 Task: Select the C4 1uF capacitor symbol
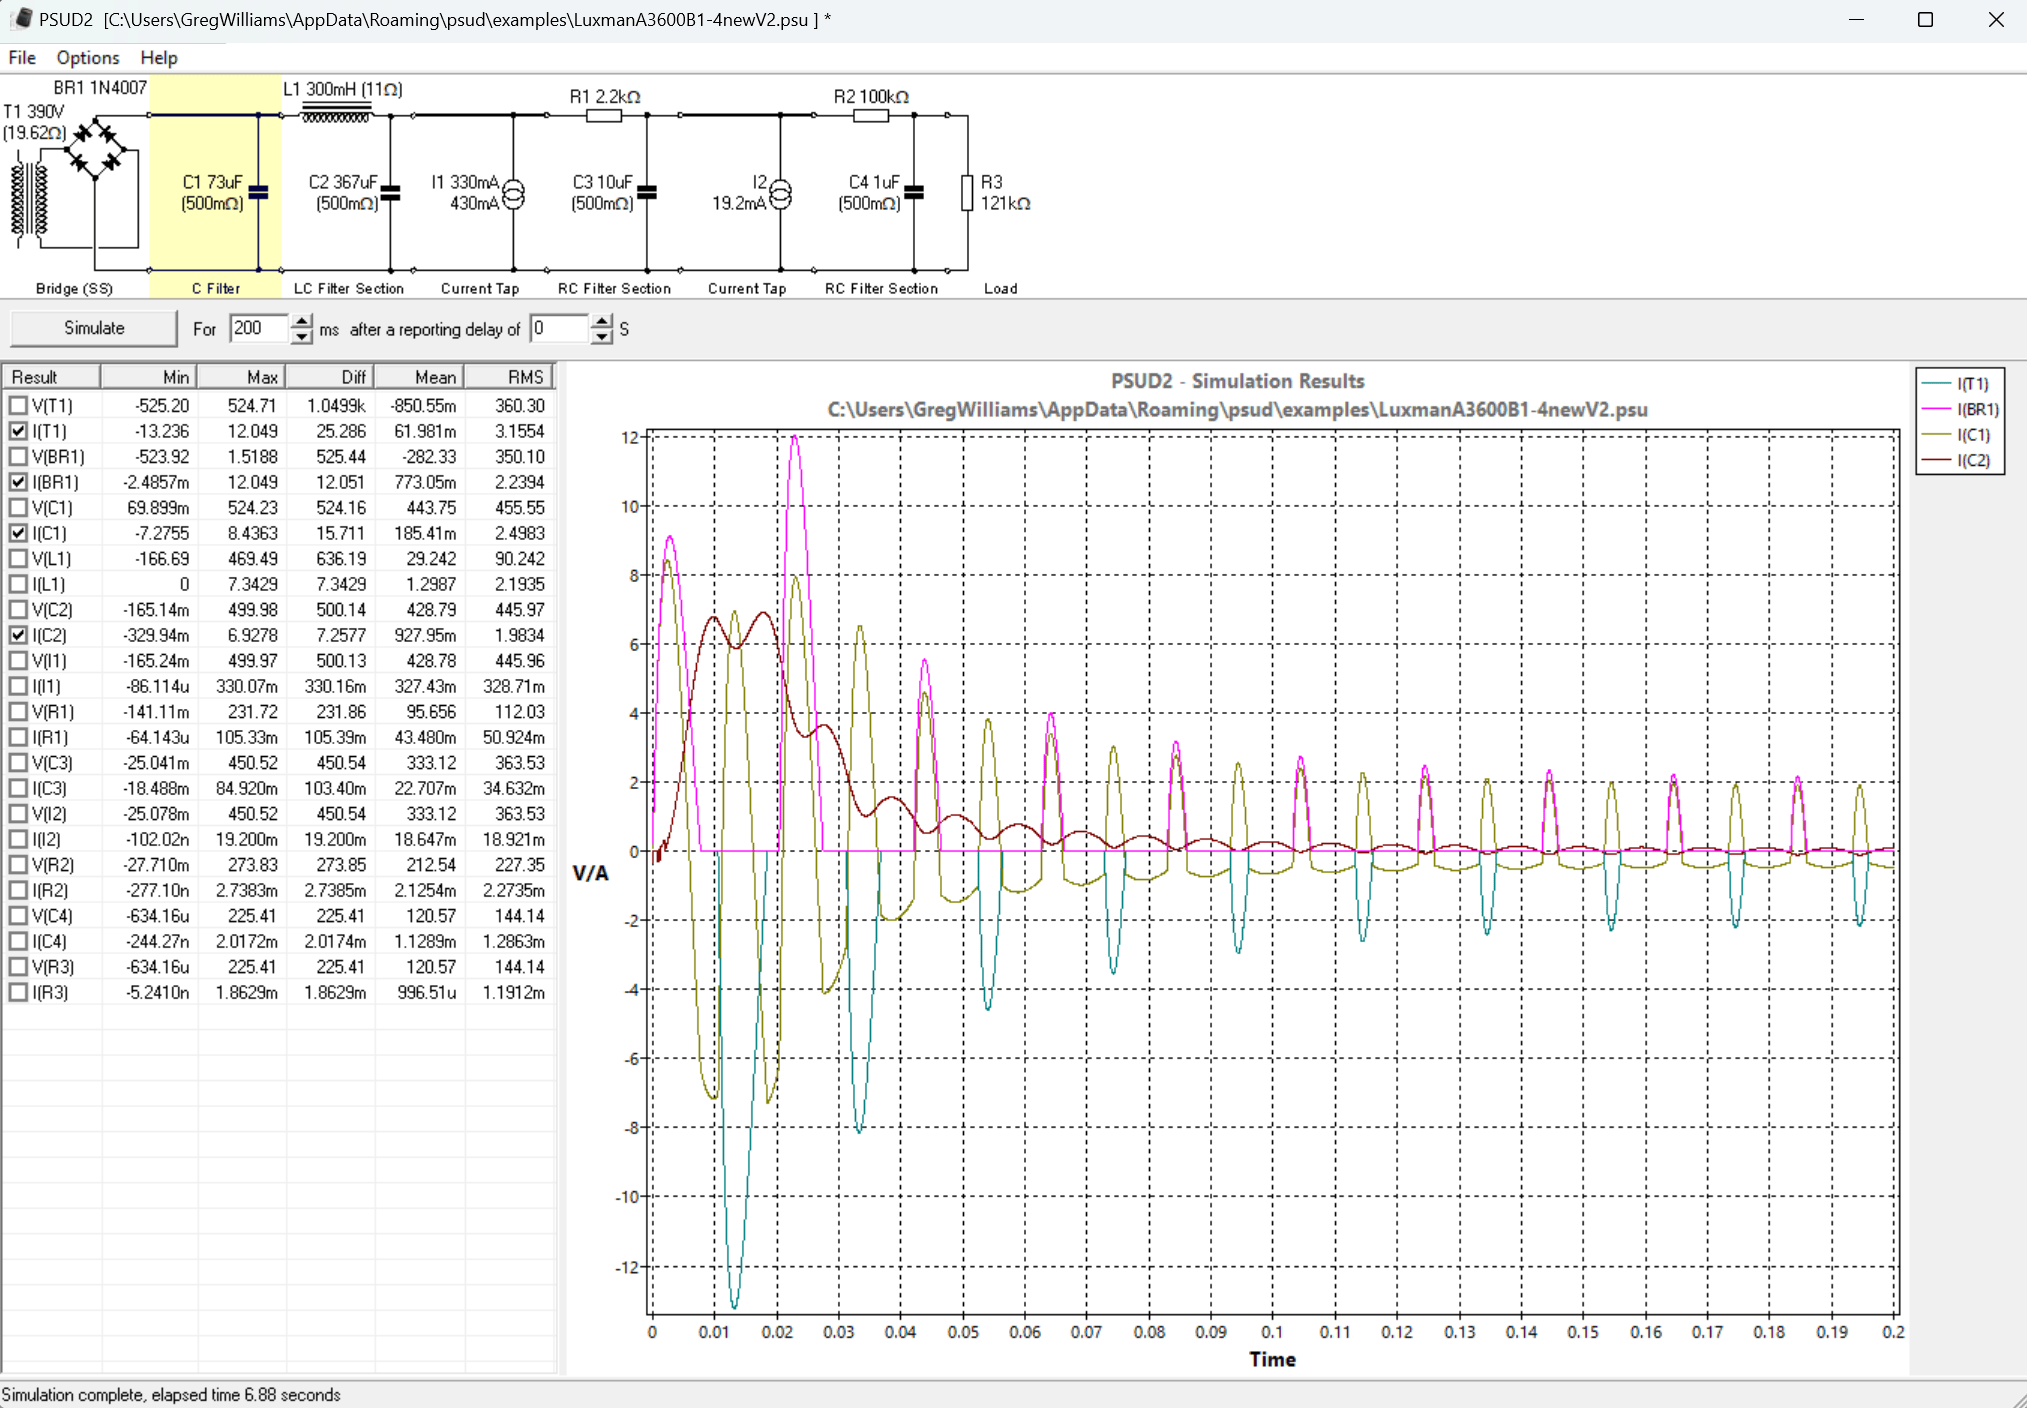tap(914, 192)
